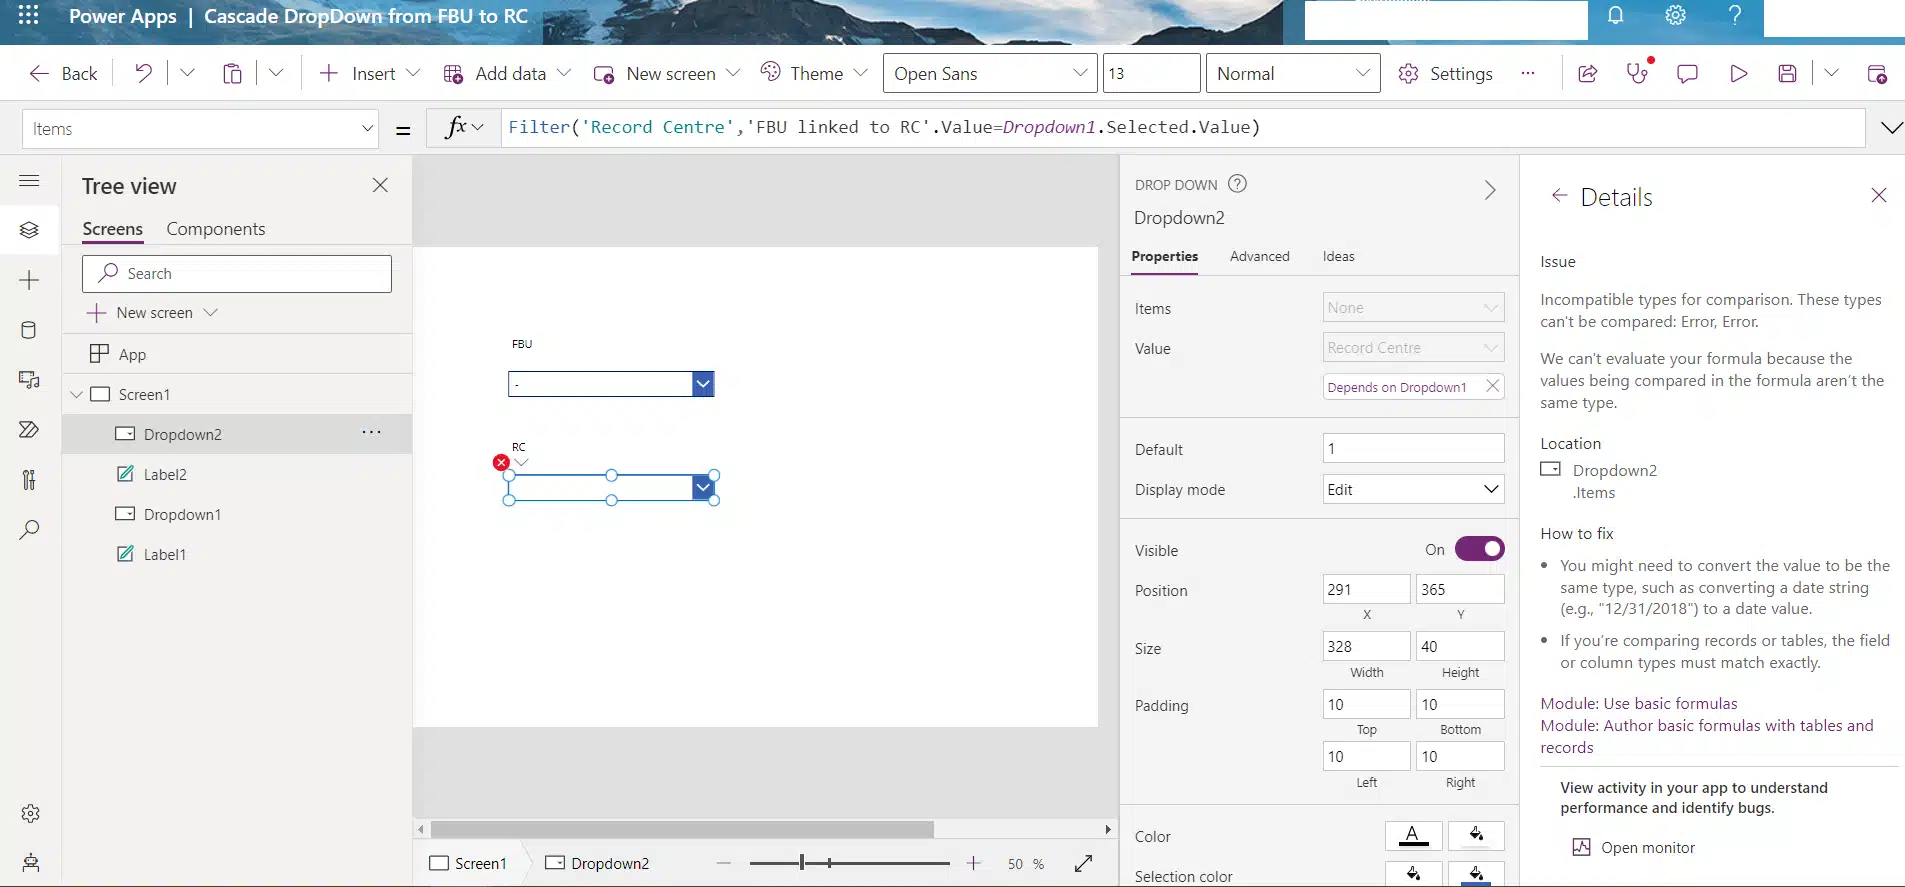Open the Module: Use basic formulas link

(1638, 703)
